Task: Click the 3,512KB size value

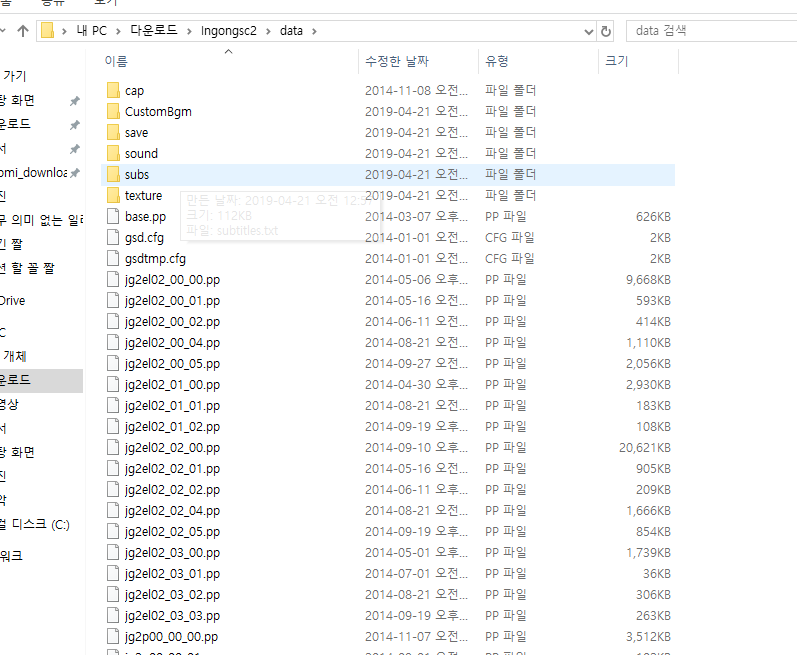Action: (x=648, y=637)
